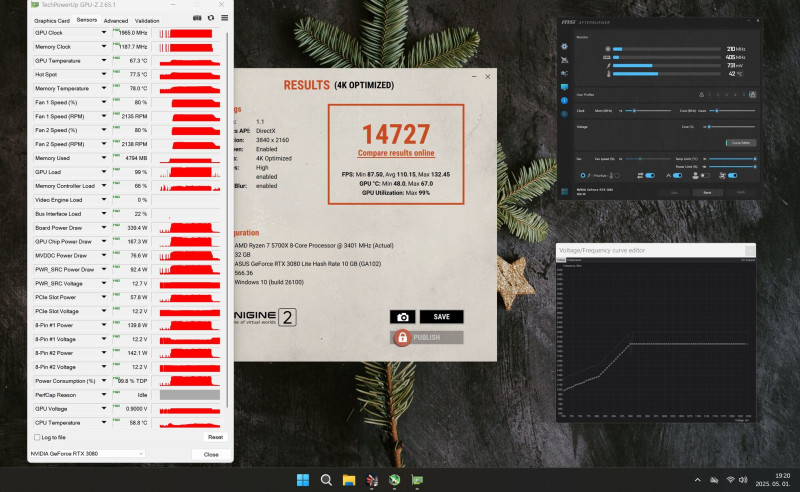Viewport: 800px width, 492px height.
Task: Toggle the switch next to the sync arrows icon
Action: pyautogui.click(x=650, y=176)
